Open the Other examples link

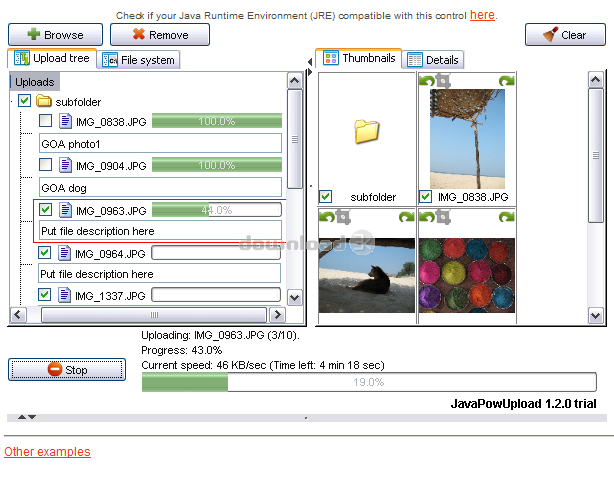(x=47, y=452)
